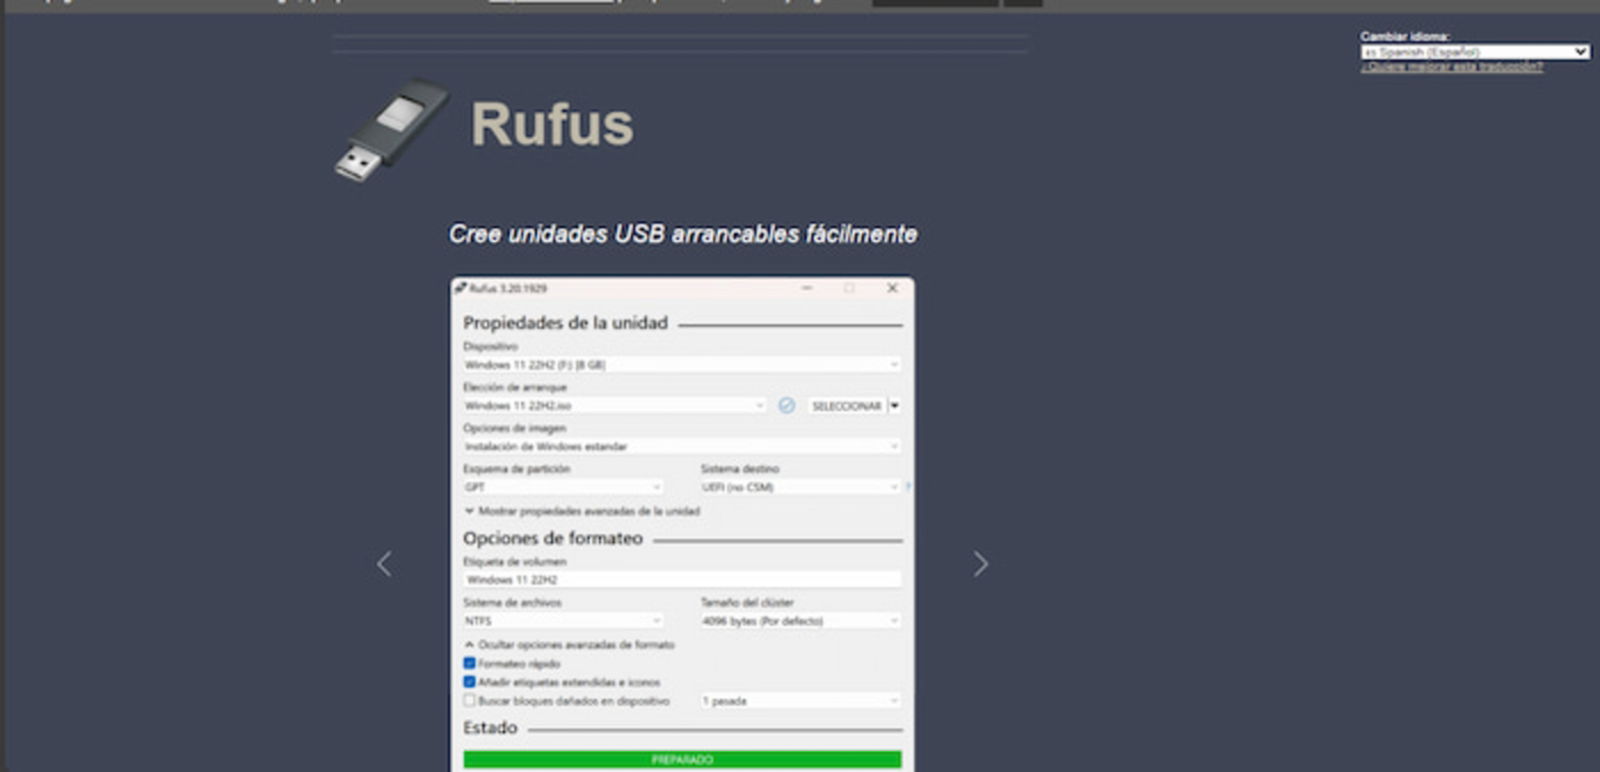The height and width of the screenshot is (772, 1600).
Task: Click the 'Cambiar idioma:' label
Action: (1405, 37)
